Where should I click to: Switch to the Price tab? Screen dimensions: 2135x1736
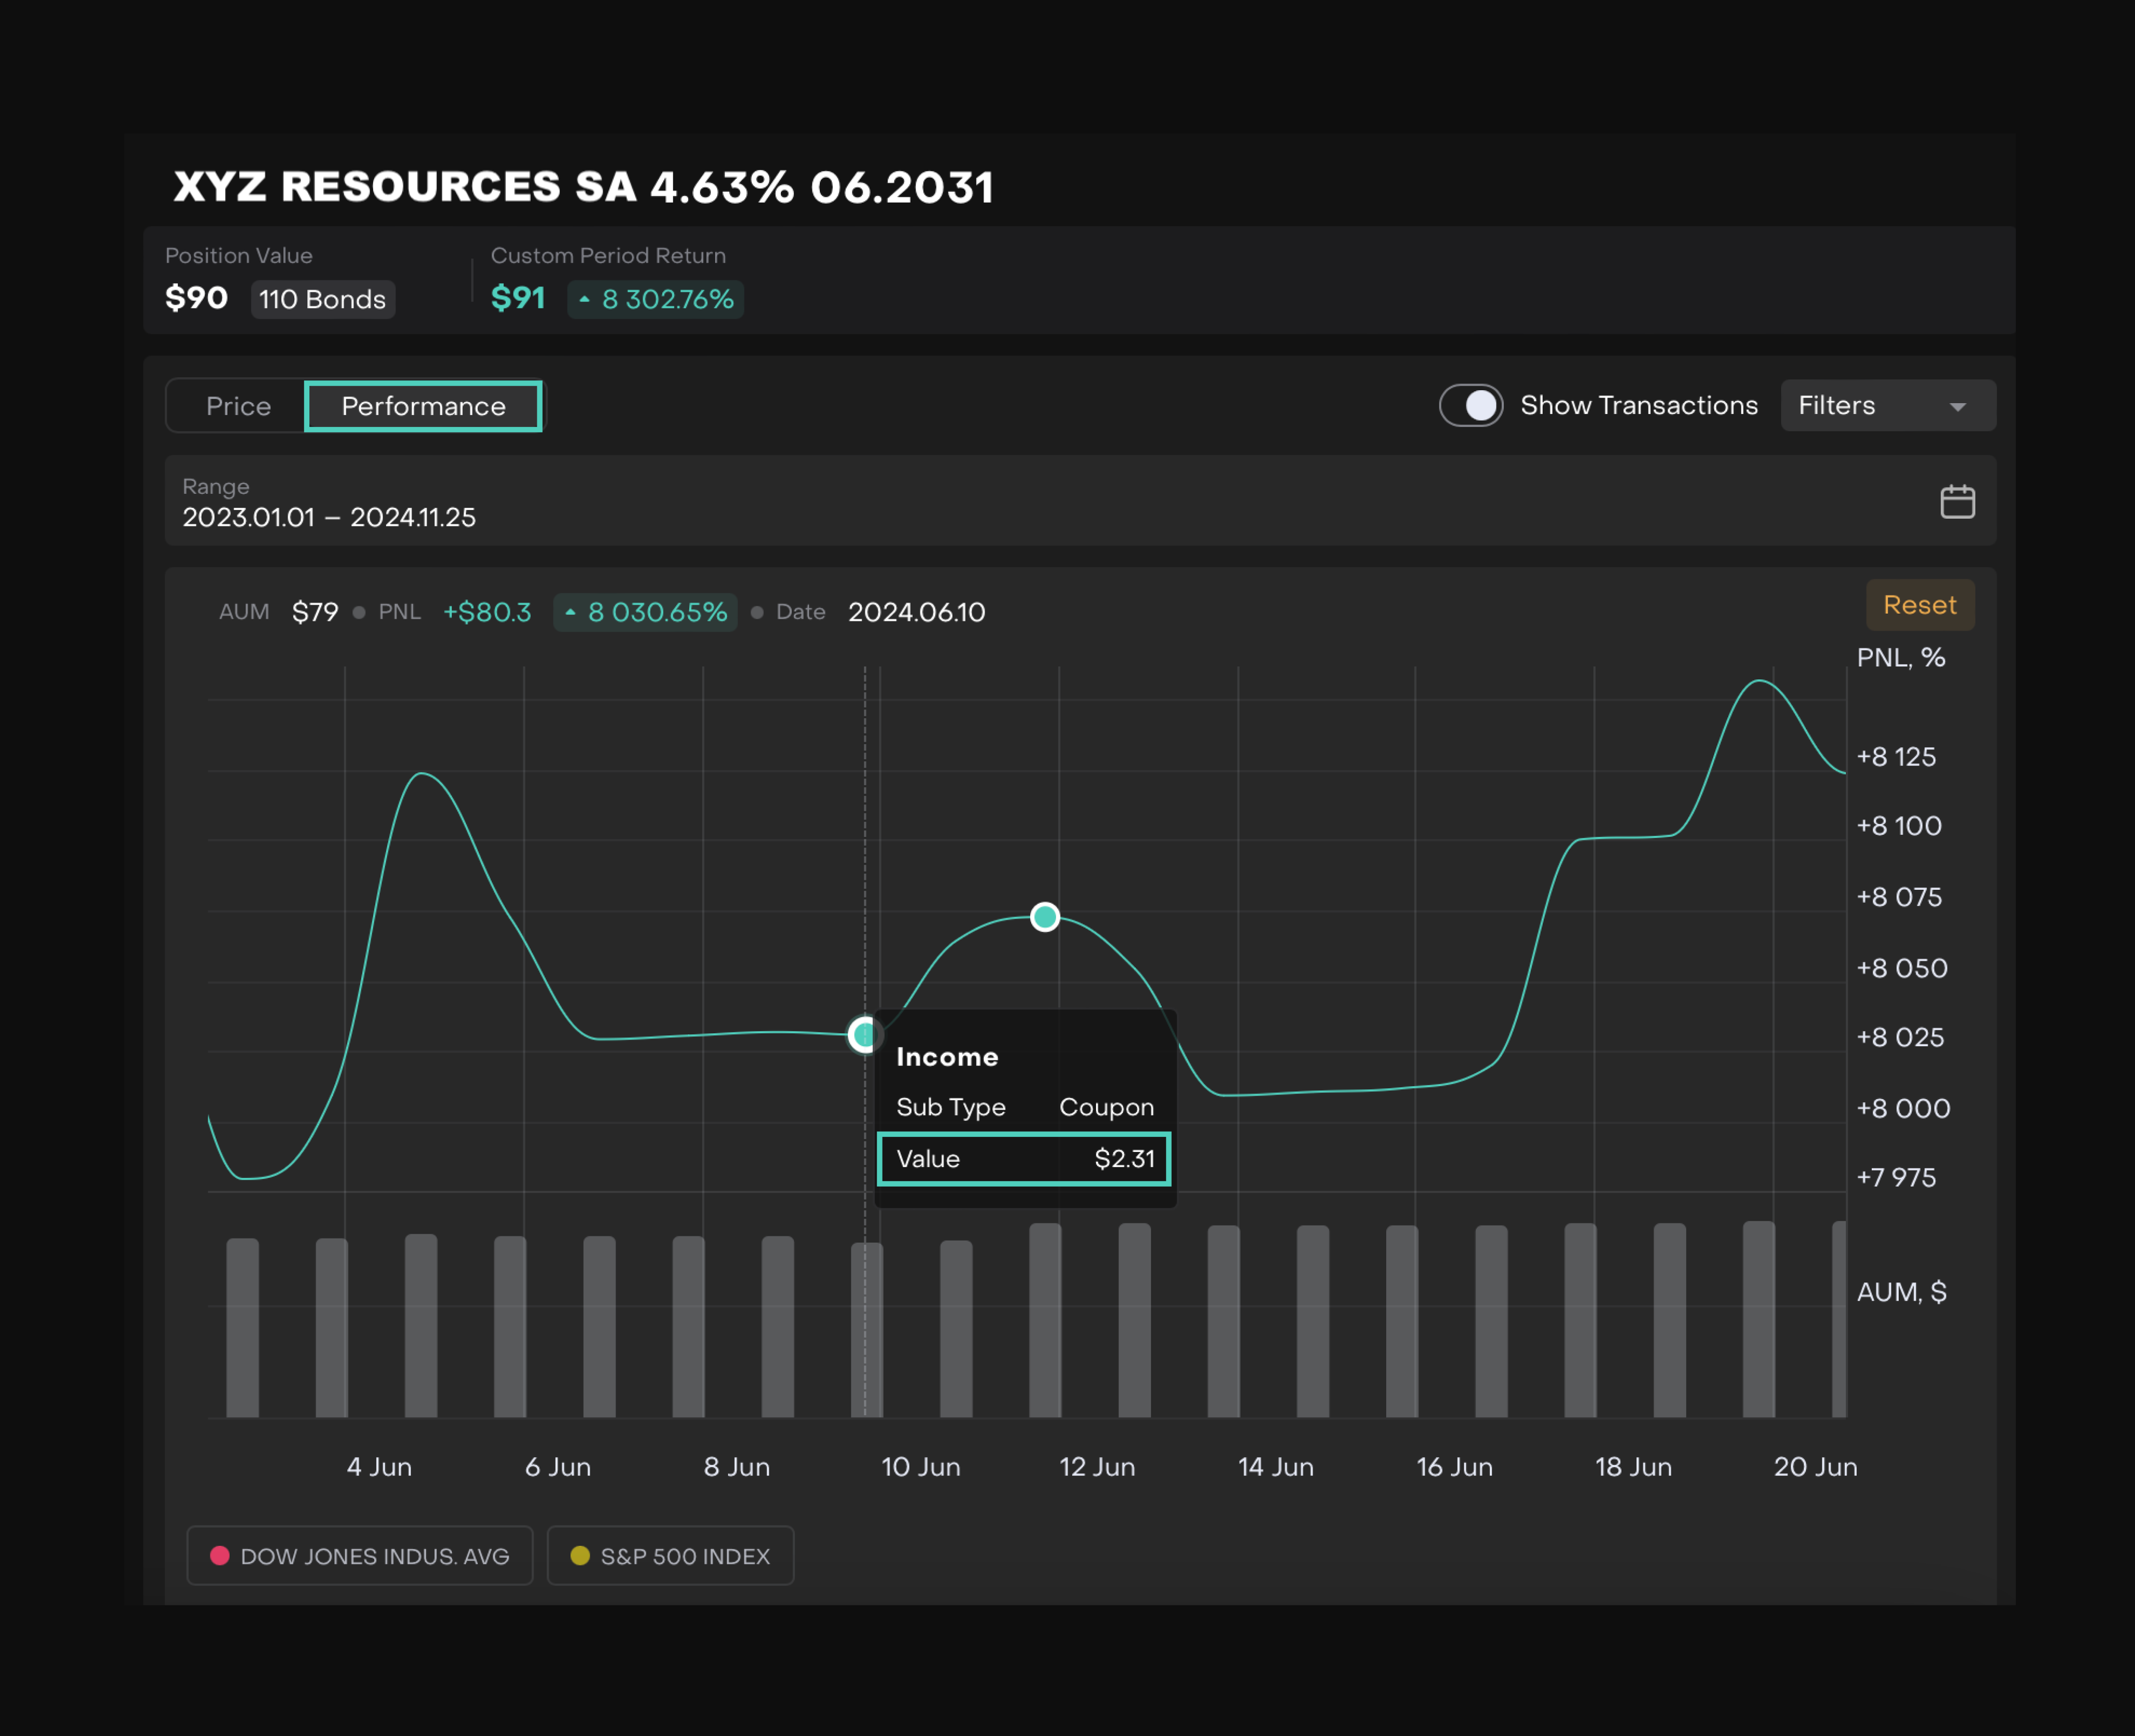point(238,406)
